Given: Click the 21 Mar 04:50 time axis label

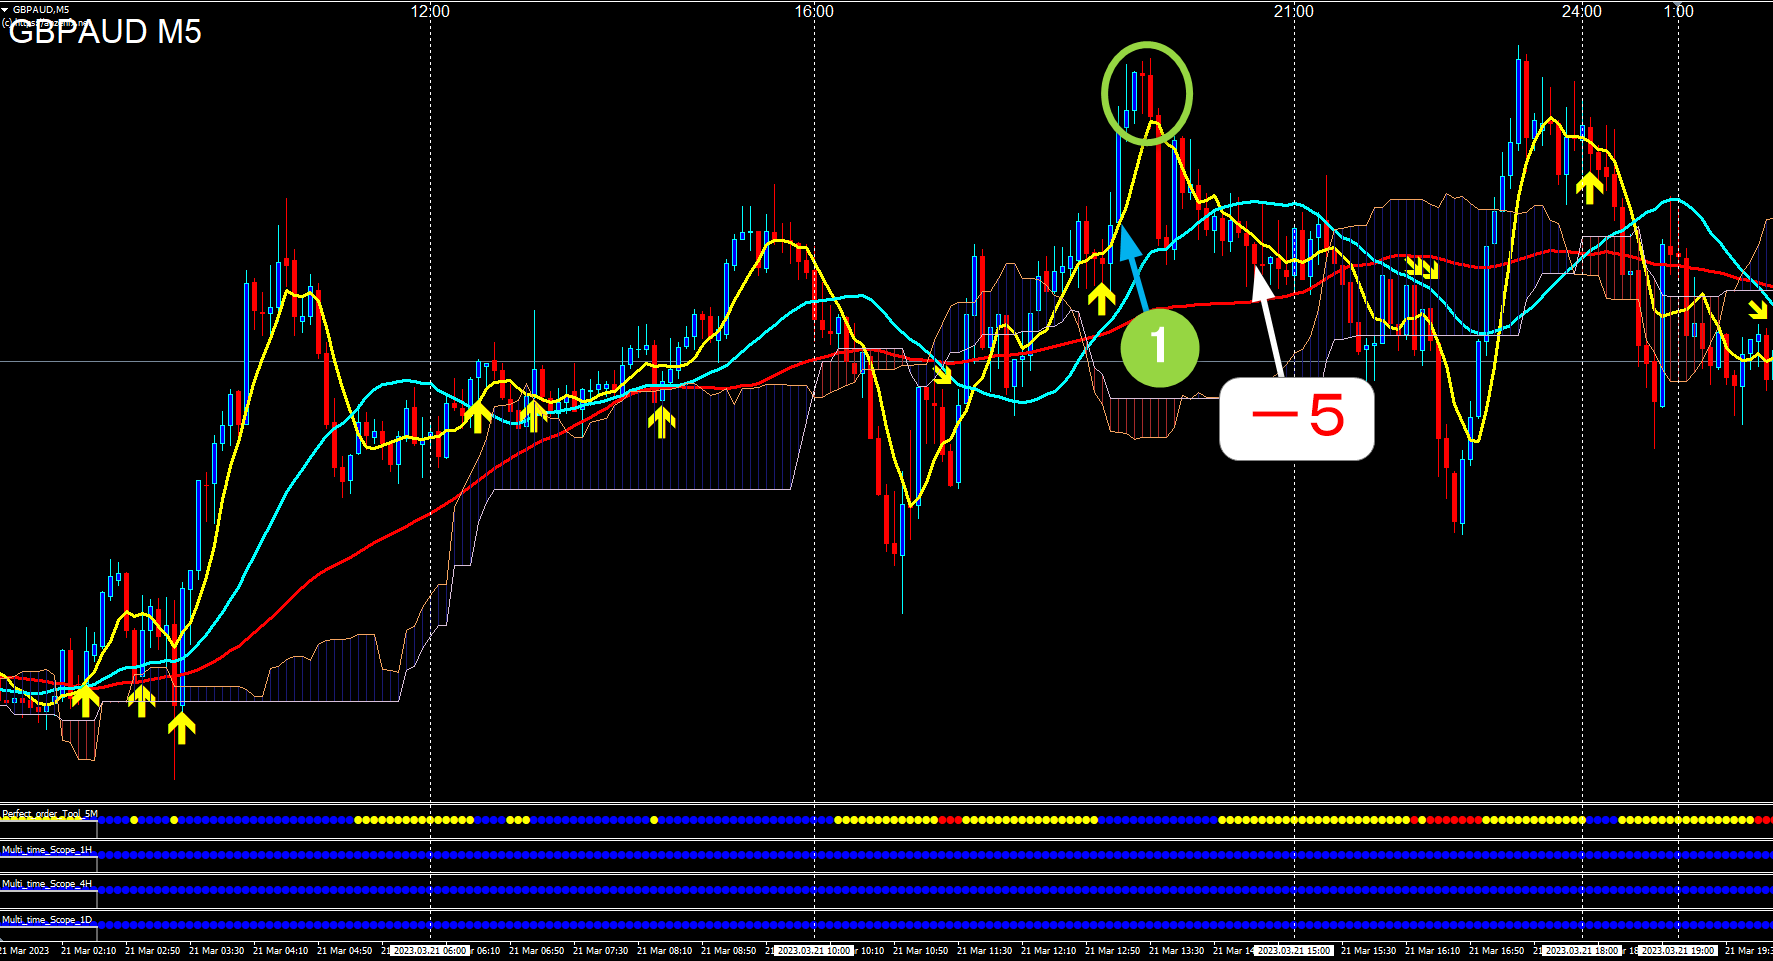Looking at the screenshot, I should point(344,951).
